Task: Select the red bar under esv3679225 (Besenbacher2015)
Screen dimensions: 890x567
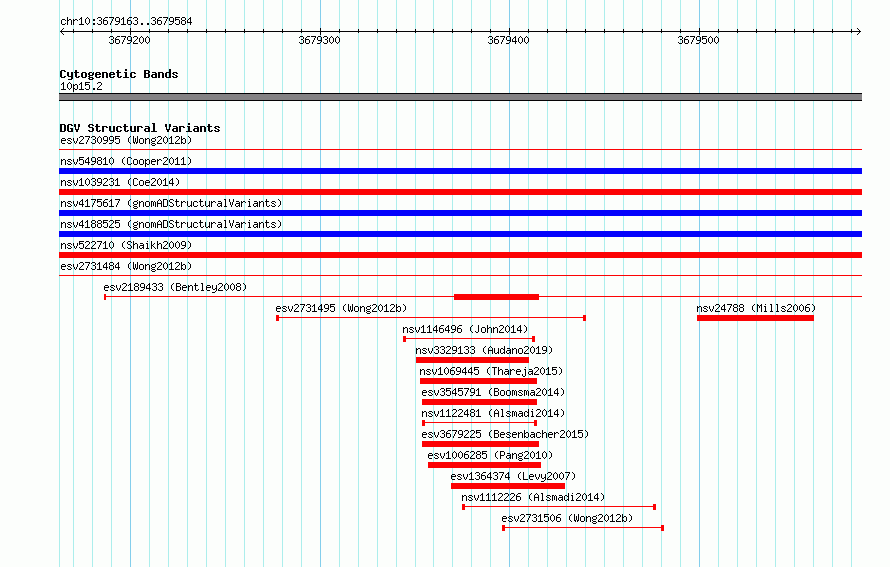Action: click(x=480, y=444)
